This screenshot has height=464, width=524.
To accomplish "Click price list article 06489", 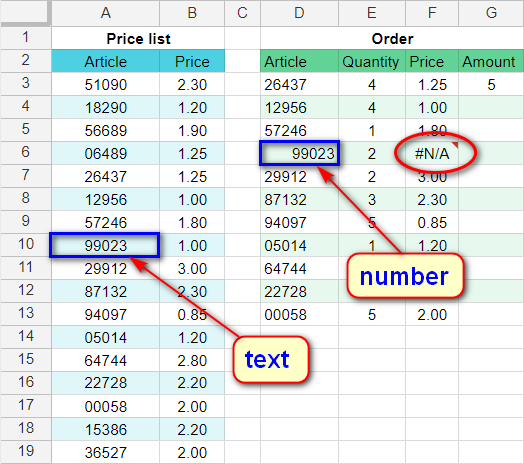I will tap(105, 153).
